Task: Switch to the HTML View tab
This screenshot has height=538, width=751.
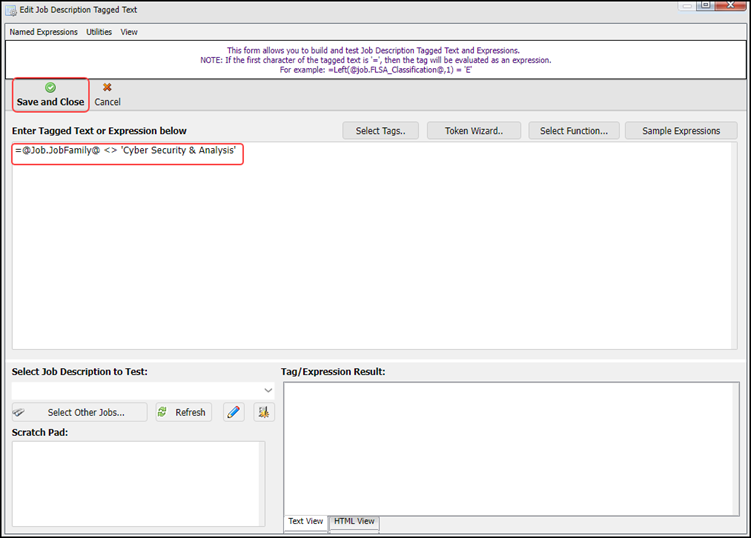Action: (x=354, y=522)
